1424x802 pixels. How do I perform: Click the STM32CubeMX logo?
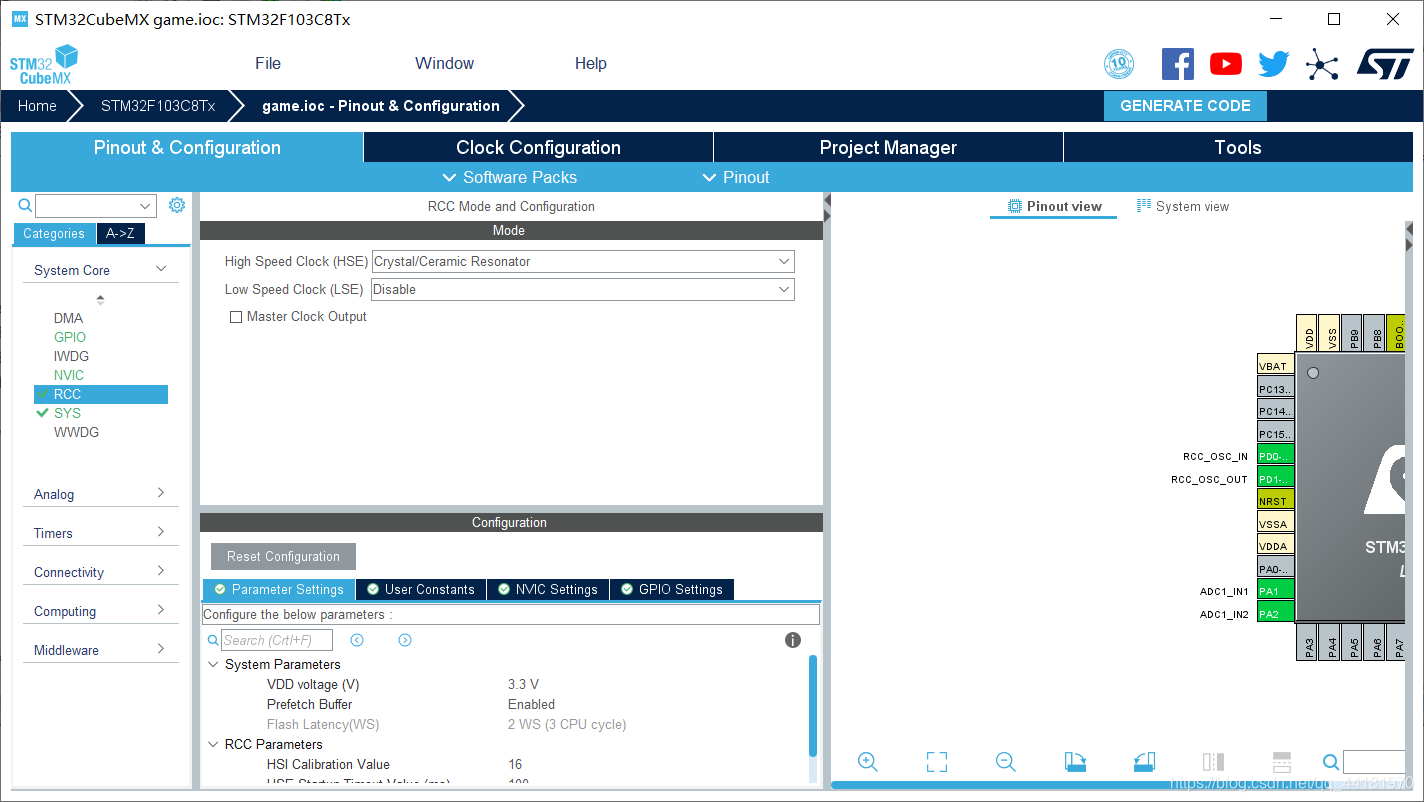tap(44, 65)
